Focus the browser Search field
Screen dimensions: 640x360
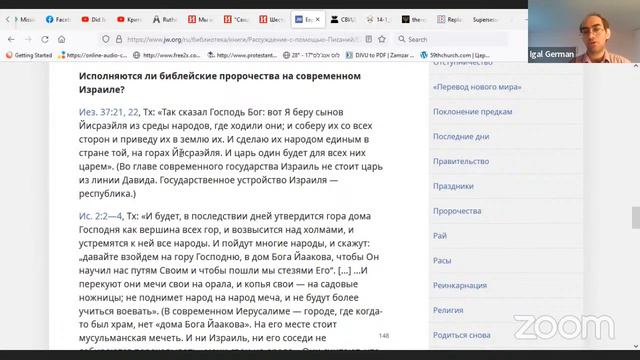click(x=451, y=39)
